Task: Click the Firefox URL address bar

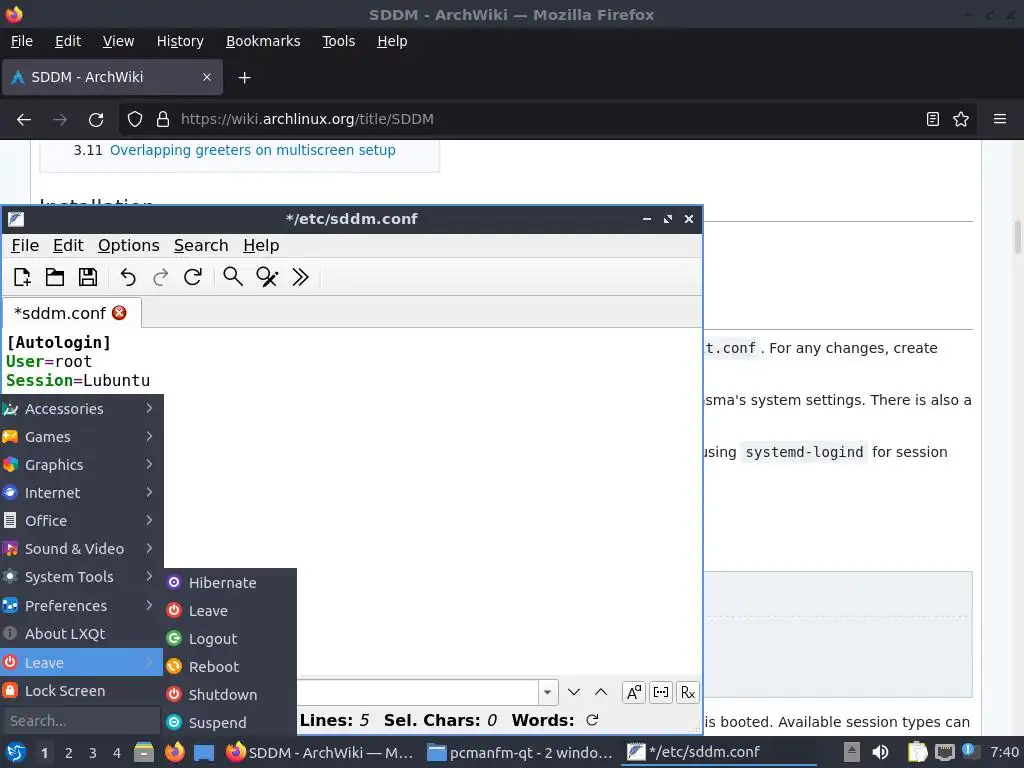Action: pos(547,120)
